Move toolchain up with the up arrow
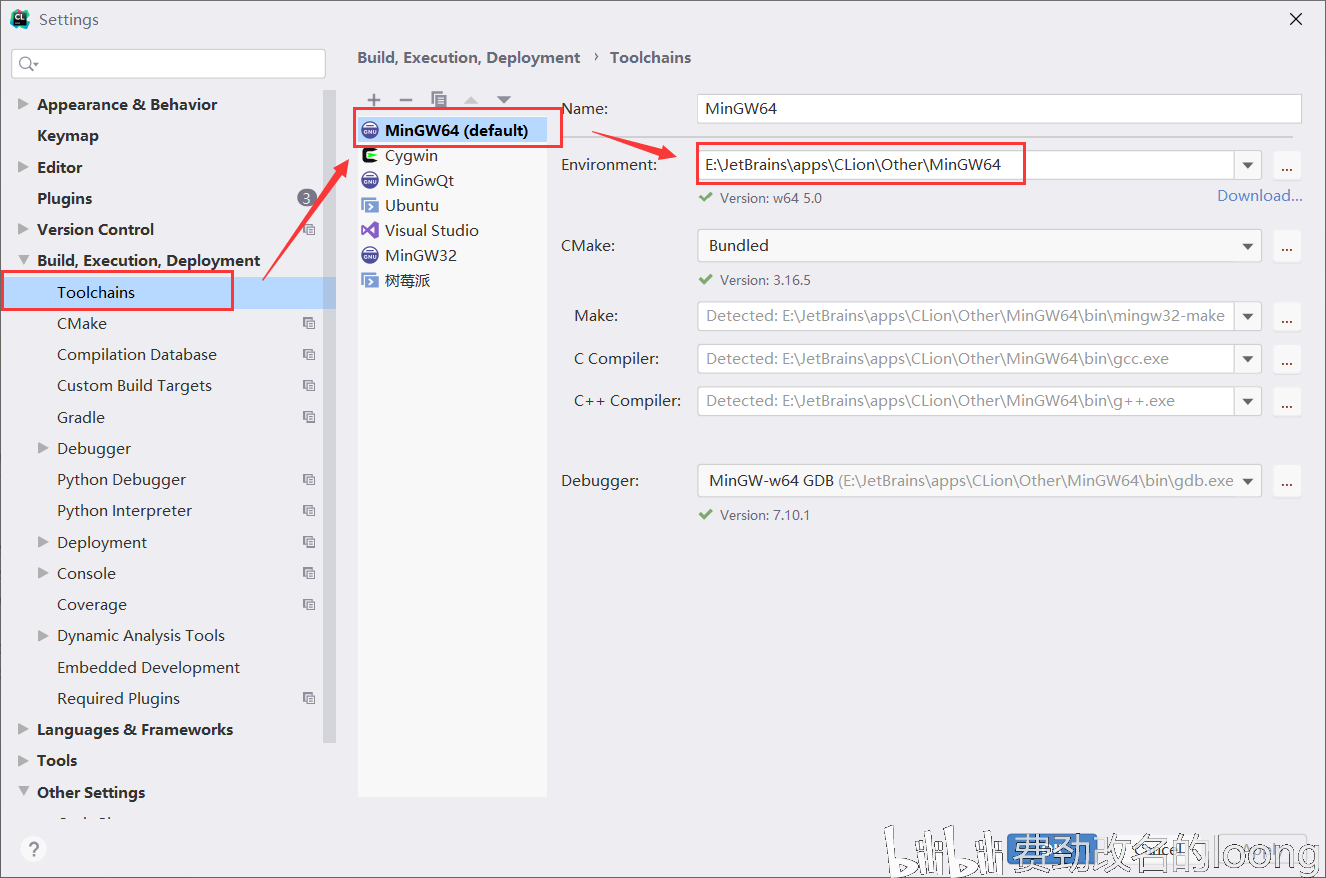This screenshot has width=1326, height=878. [x=471, y=100]
